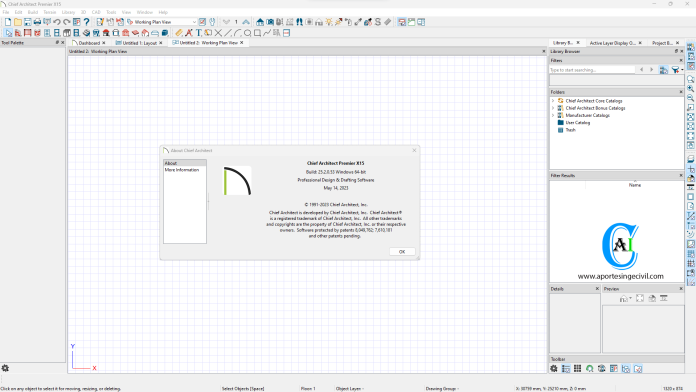Select the User Catalog folder
696x392 pixels.
point(577,123)
